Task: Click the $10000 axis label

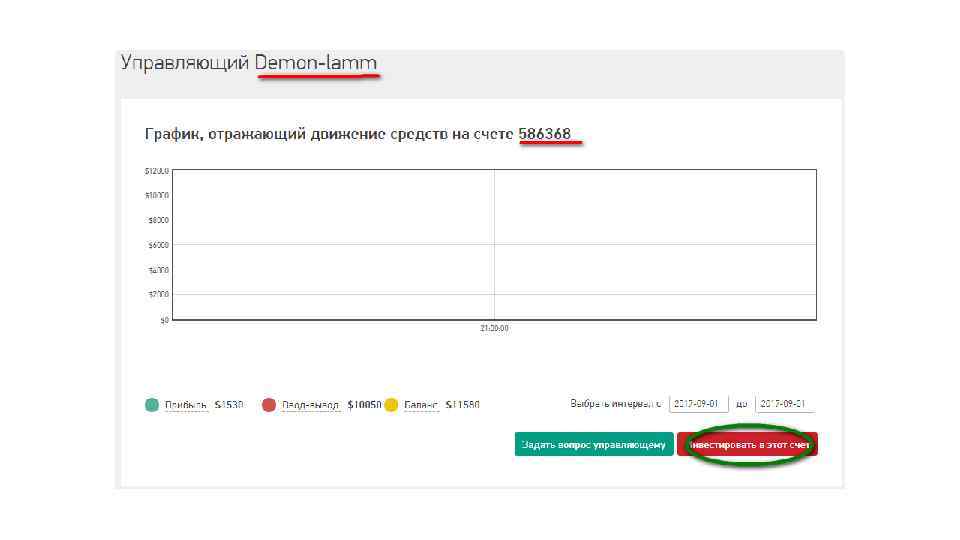Action: pyautogui.click(x=157, y=195)
